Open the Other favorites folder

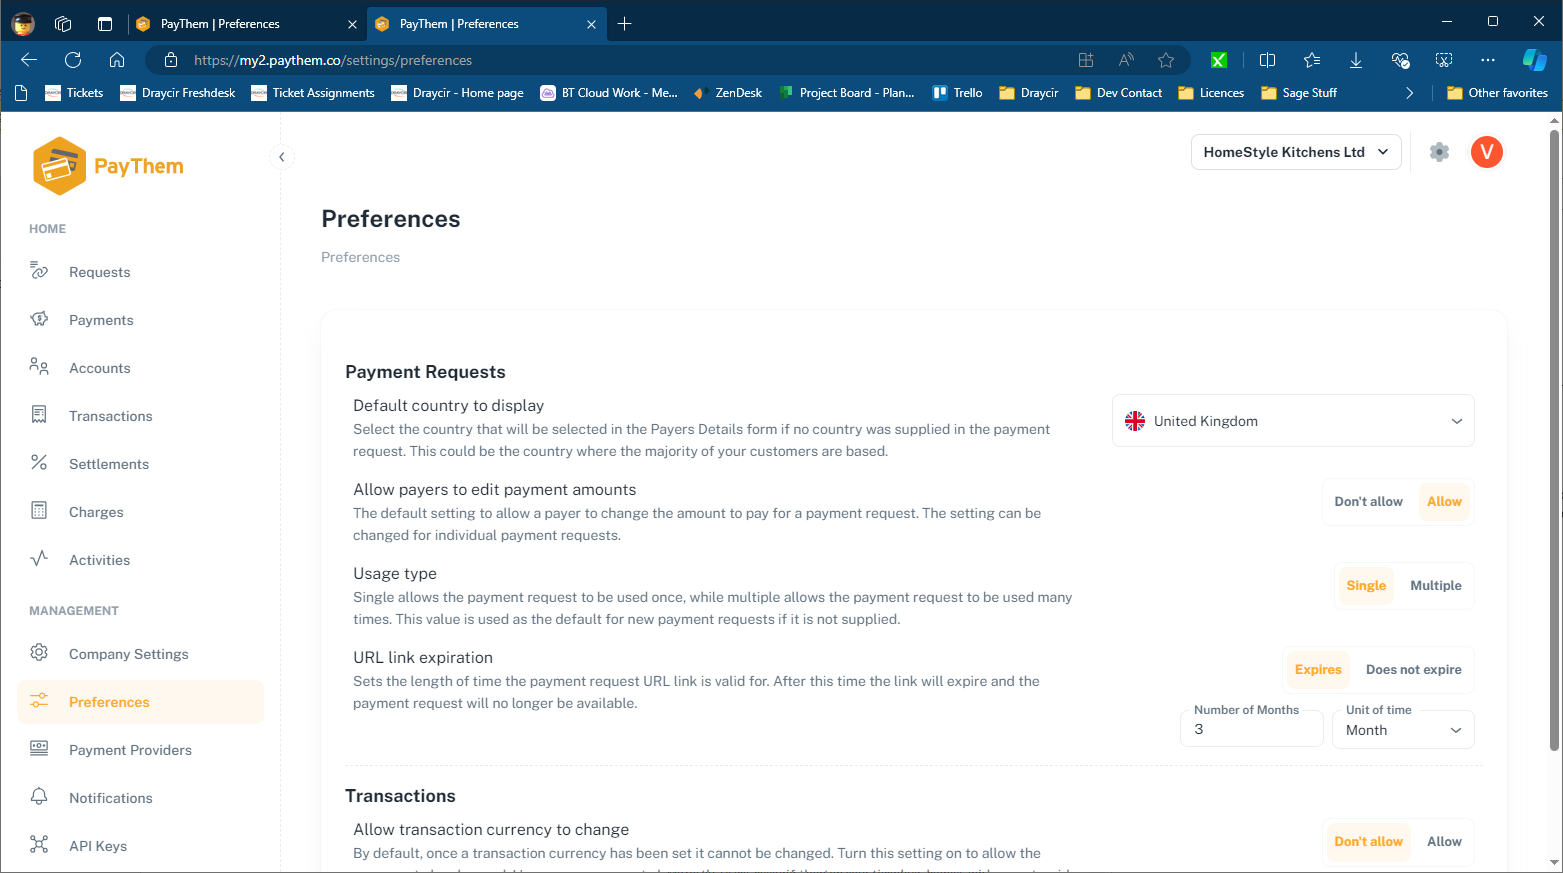tap(1497, 93)
